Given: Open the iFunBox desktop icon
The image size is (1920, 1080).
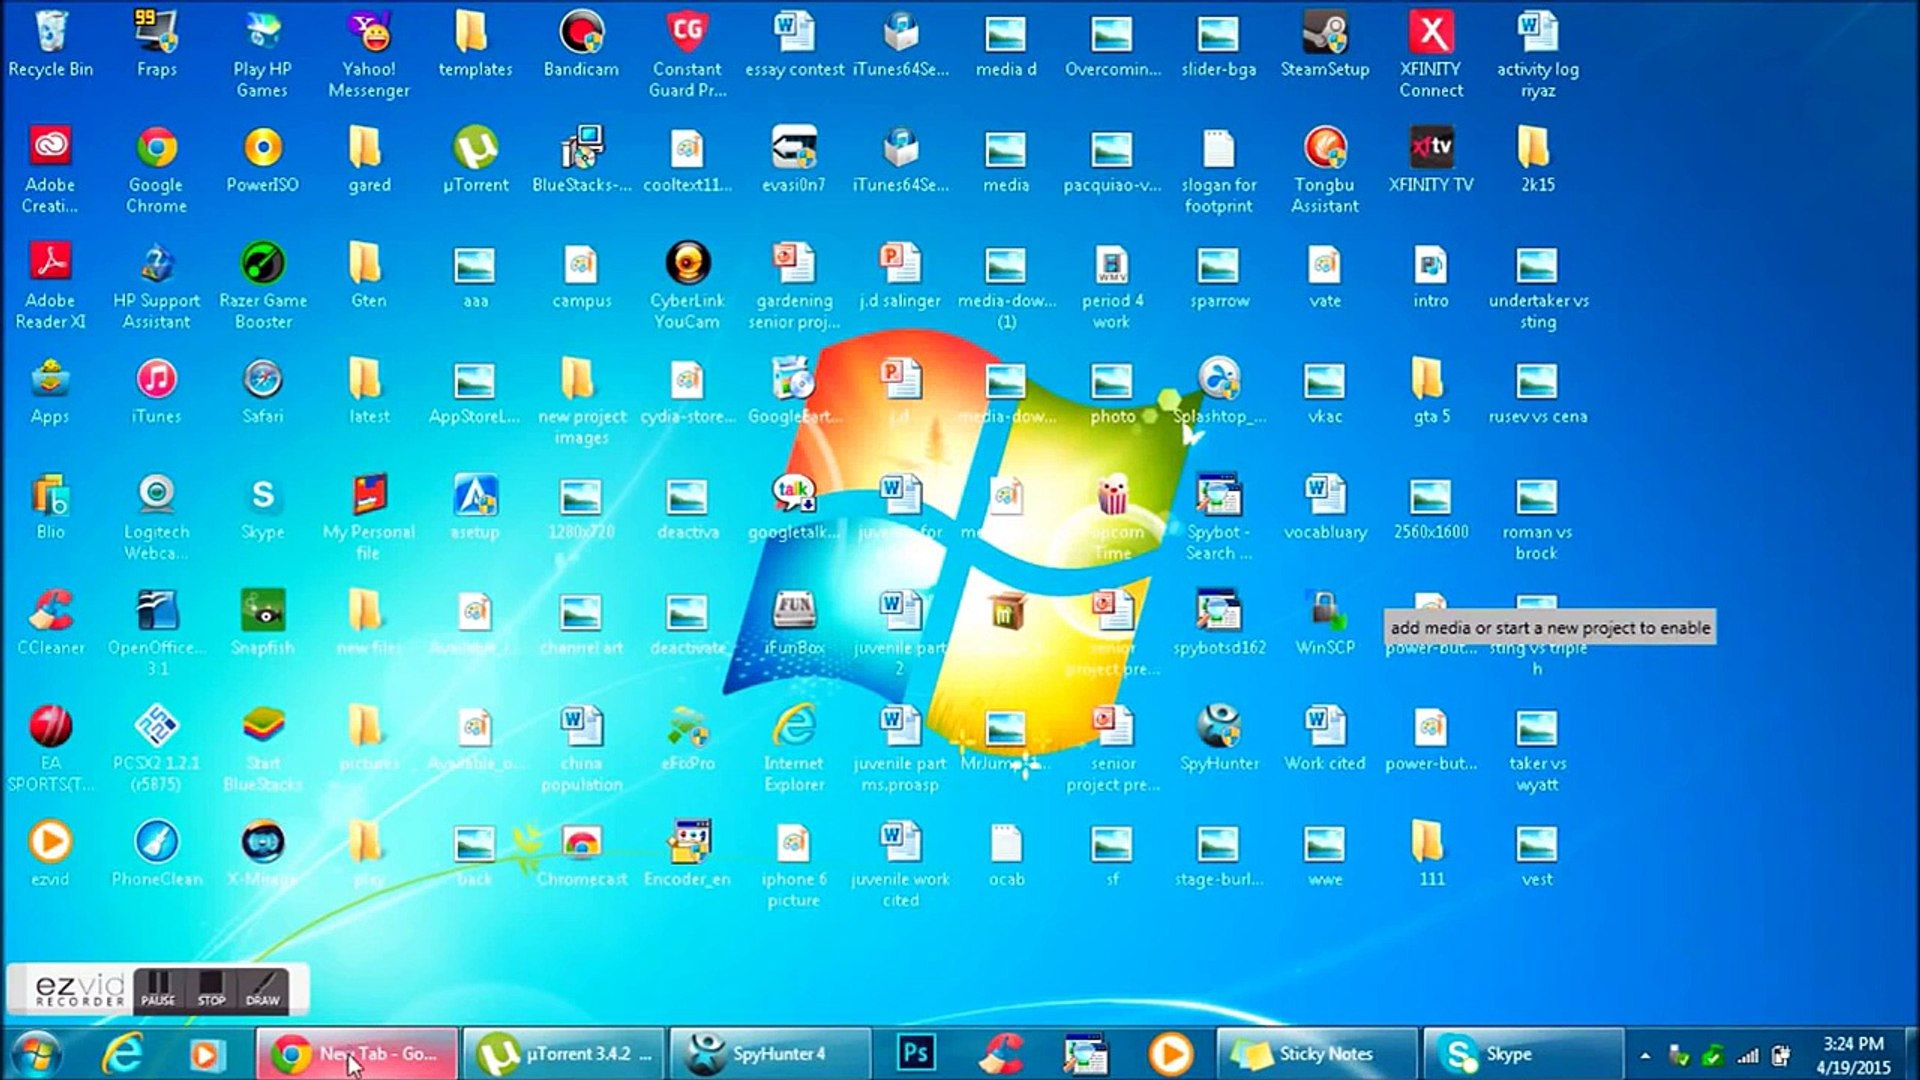Looking at the screenshot, I should coord(793,623).
